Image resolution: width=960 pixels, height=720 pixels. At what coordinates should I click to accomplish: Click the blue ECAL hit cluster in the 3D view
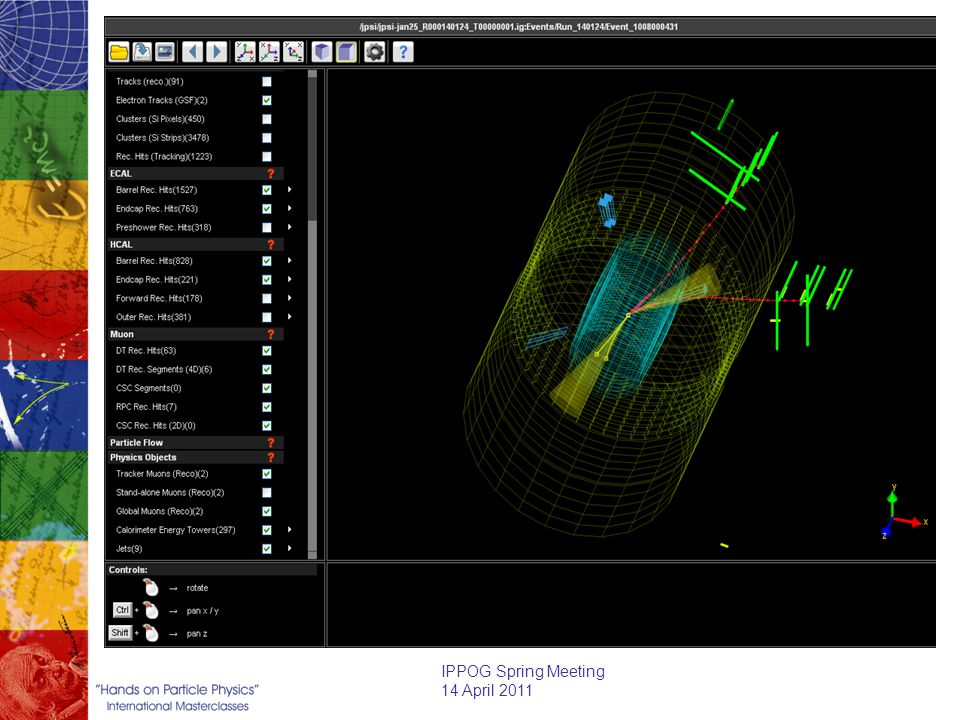(x=607, y=211)
